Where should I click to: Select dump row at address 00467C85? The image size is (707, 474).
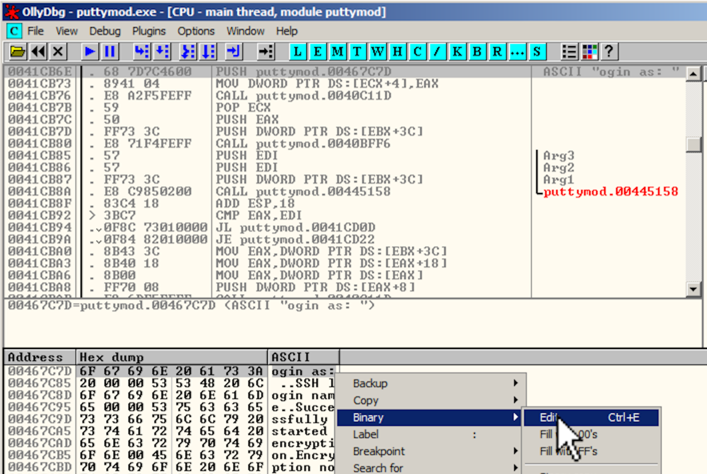click(171, 383)
